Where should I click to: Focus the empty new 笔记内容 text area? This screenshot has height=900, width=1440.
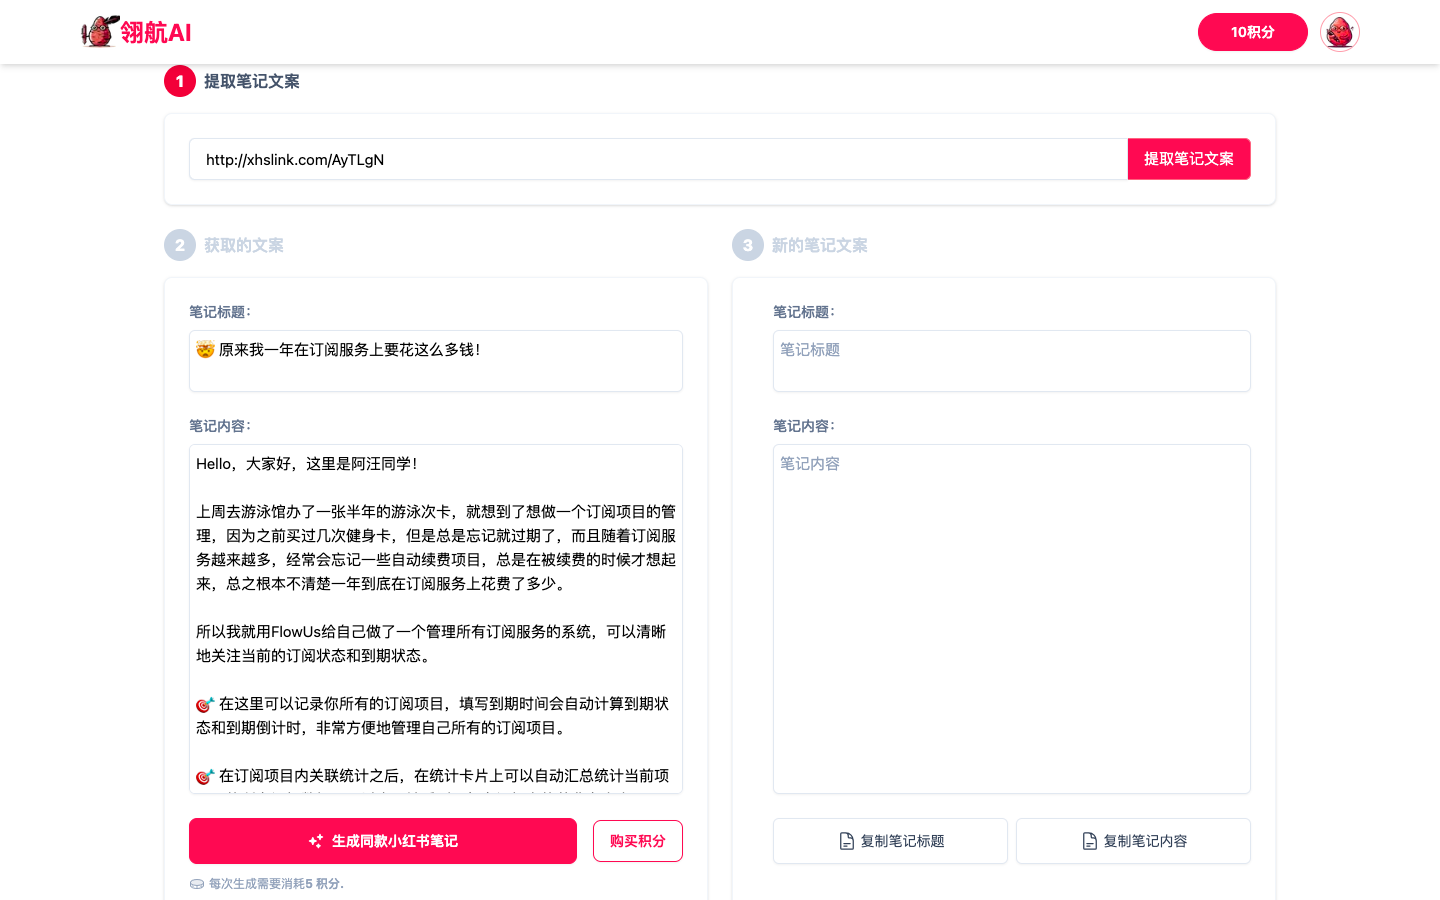coord(1011,618)
